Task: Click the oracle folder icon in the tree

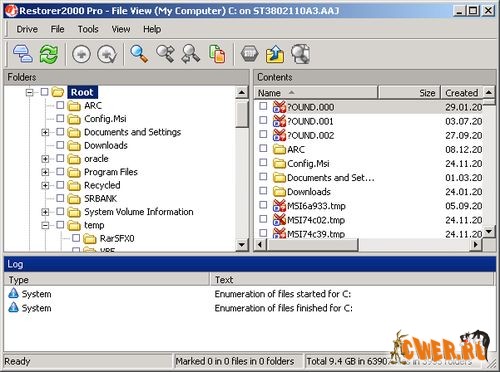Action: (x=74, y=159)
